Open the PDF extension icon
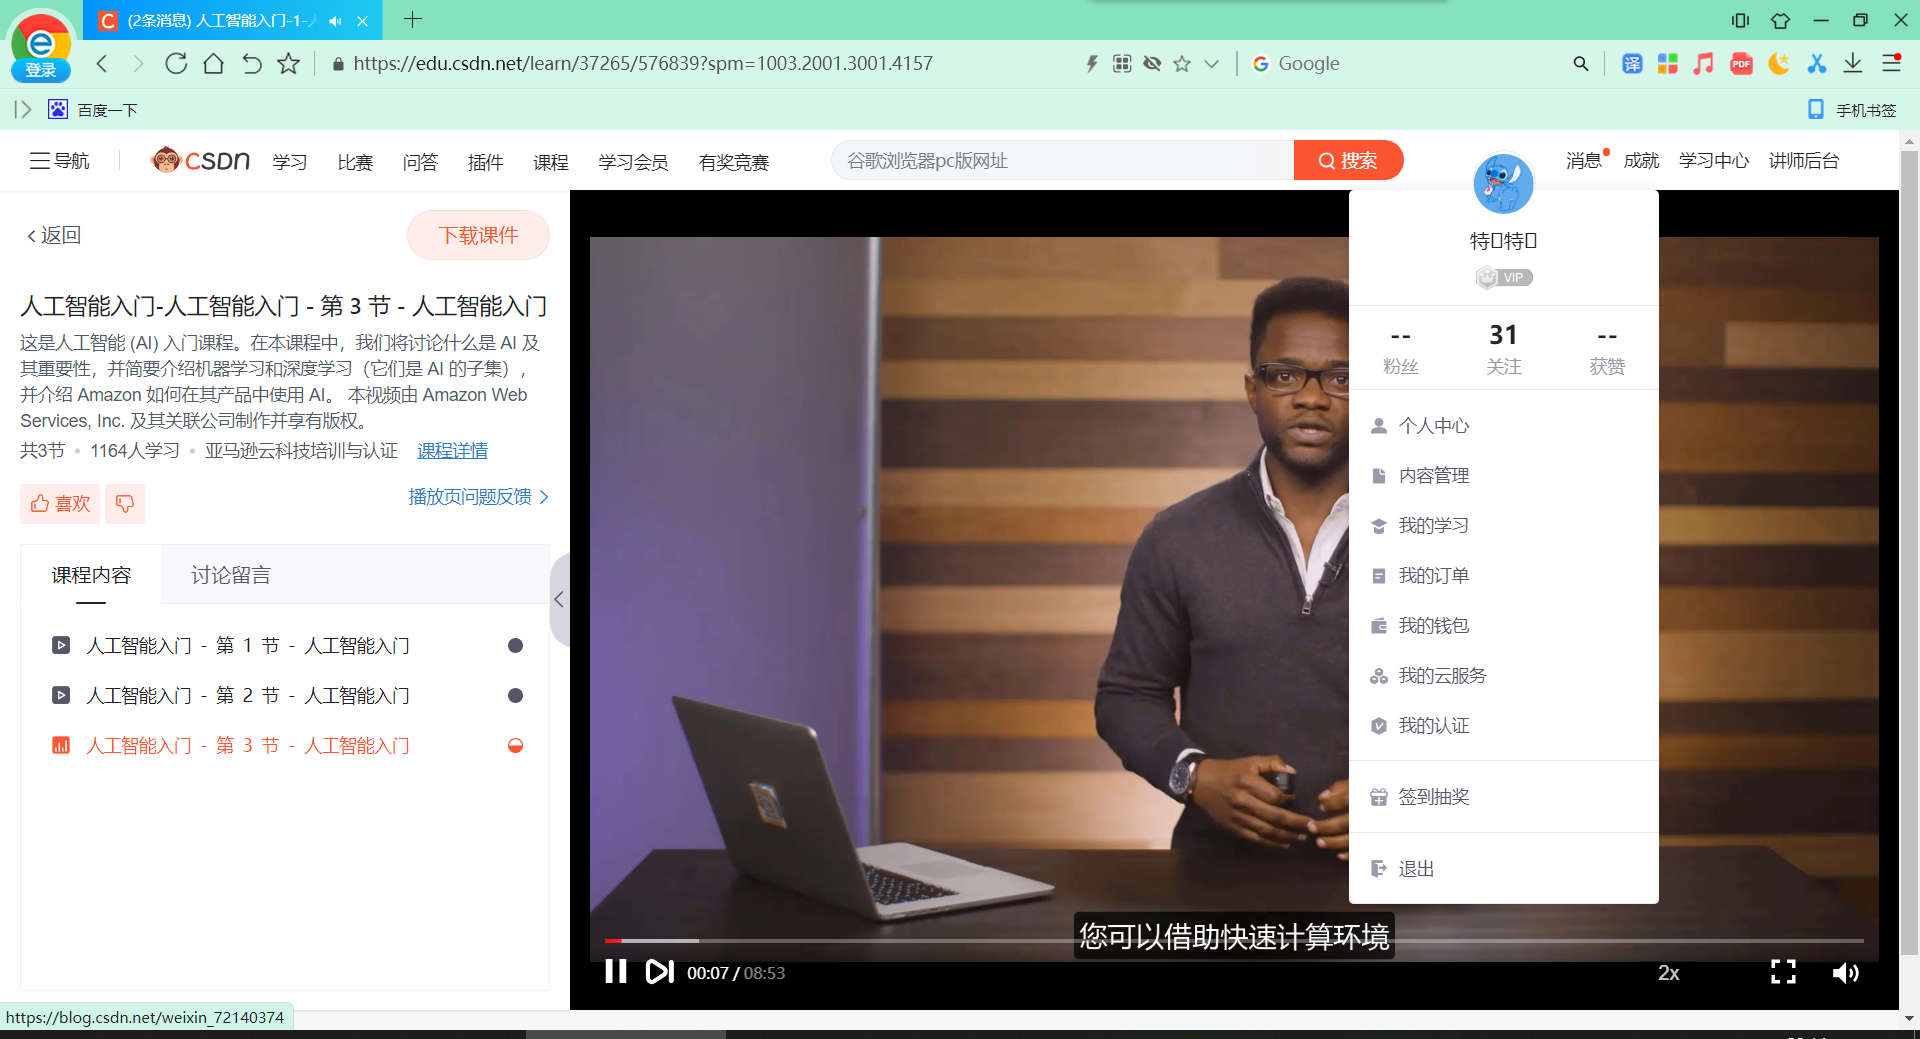This screenshot has height=1039, width=1920. click(1741, 64)
